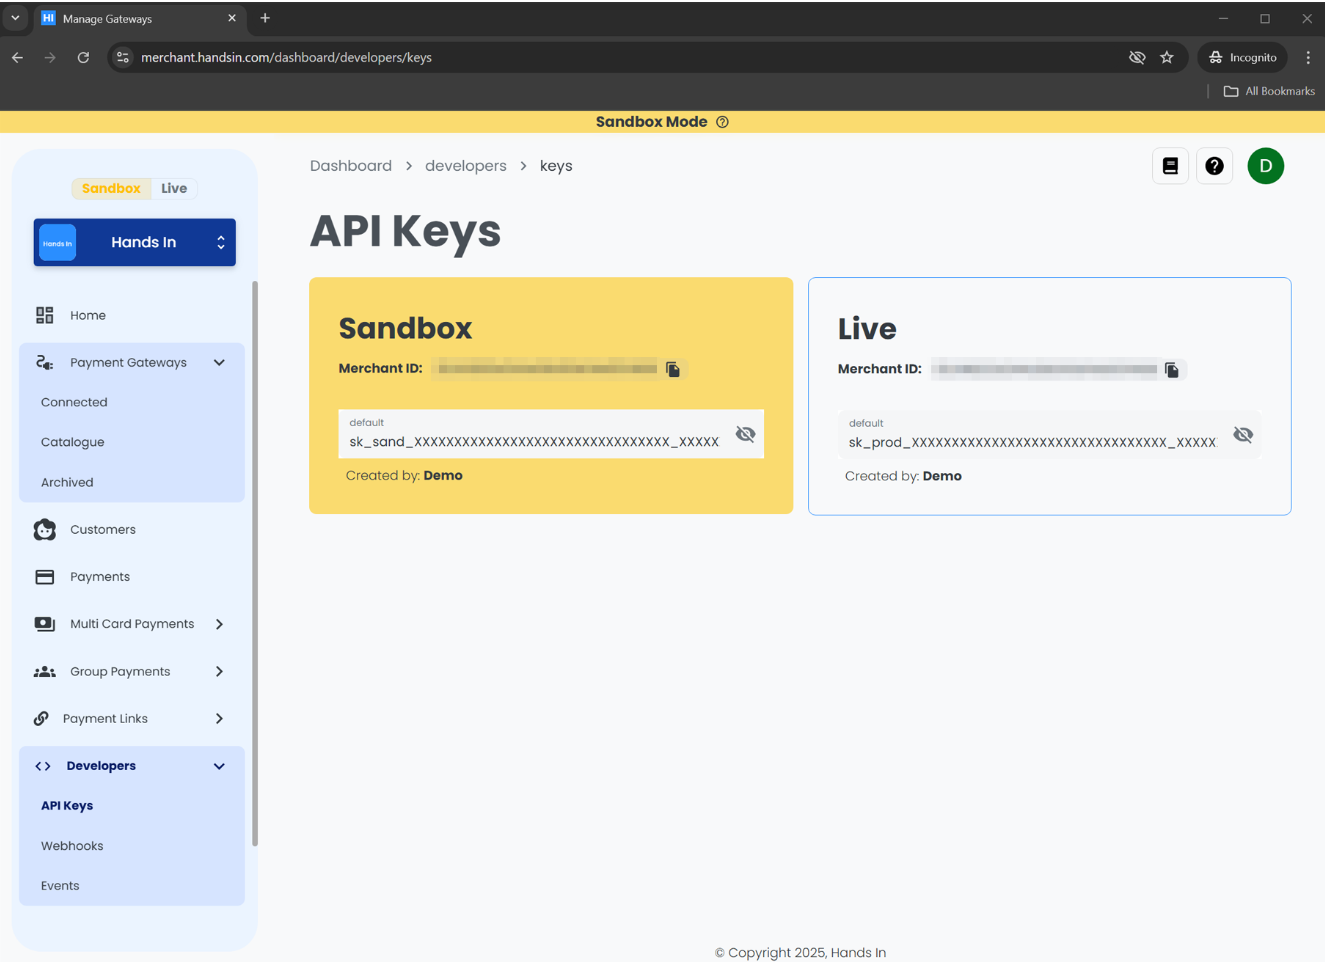Collapse the Developers section
Image resolution: width=1325 pixels, height=963 pixels.
(219, 766)
